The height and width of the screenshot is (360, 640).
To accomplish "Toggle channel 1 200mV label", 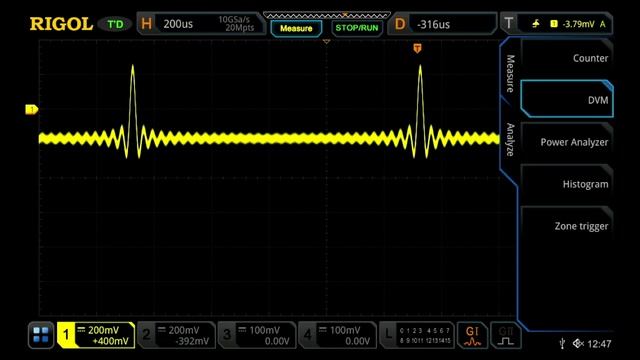I will pyautogui.click(x=96, y=335).
